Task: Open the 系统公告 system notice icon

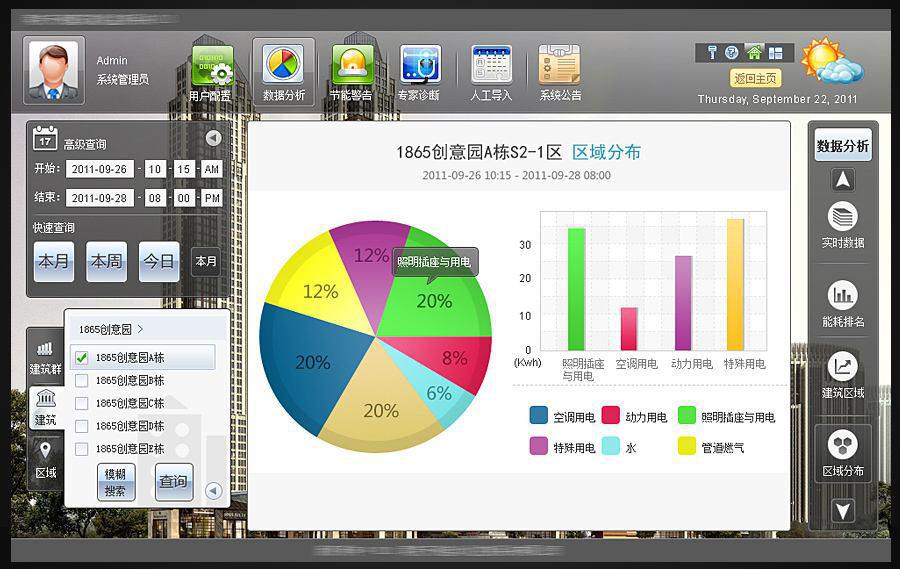Action: tap(560, 66)
